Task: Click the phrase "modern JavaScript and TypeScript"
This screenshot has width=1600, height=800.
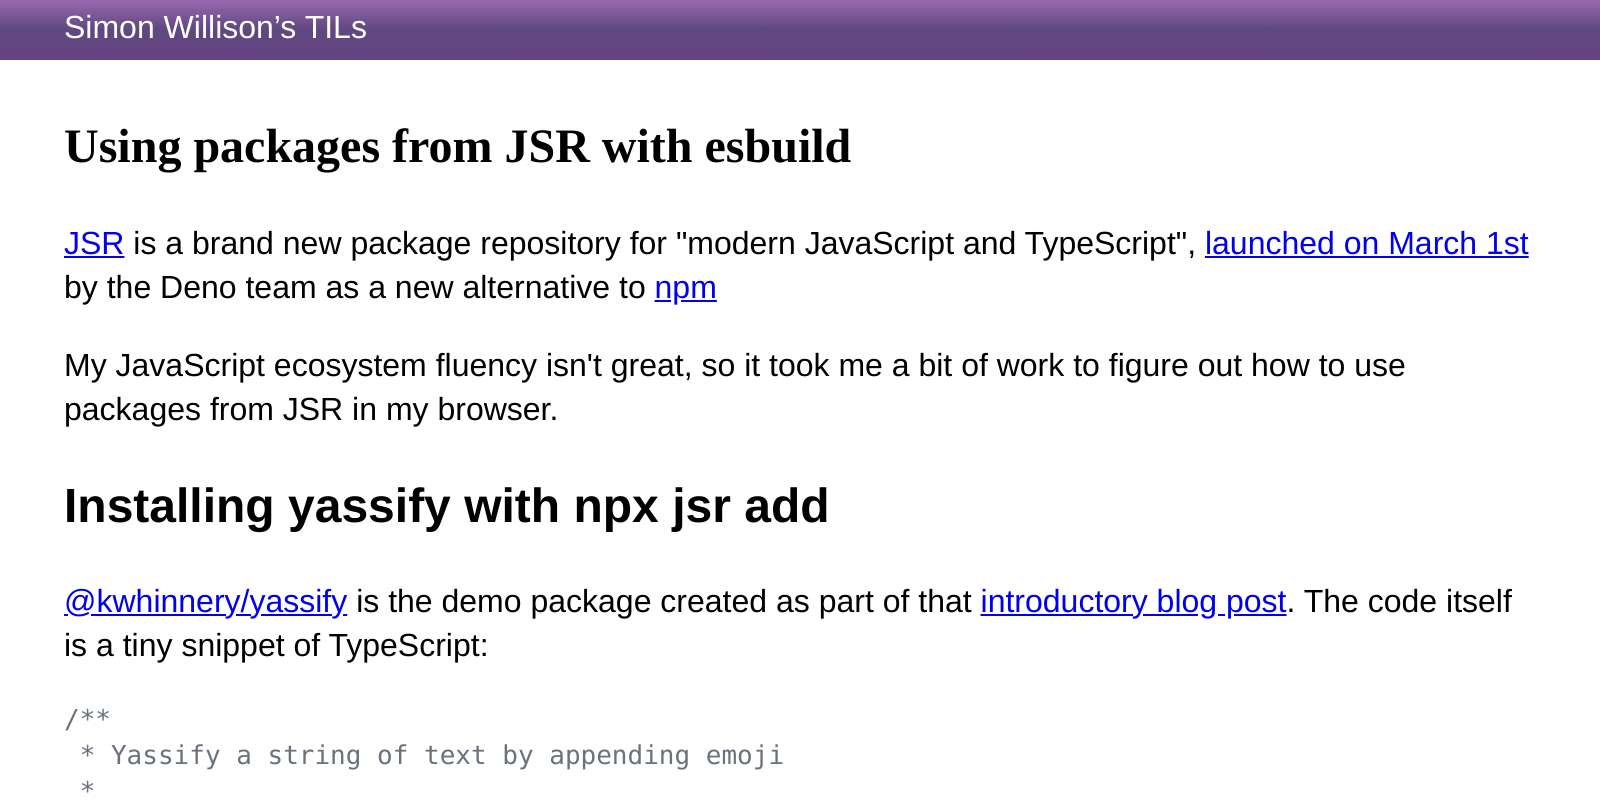Action: (x=930, y=244)
